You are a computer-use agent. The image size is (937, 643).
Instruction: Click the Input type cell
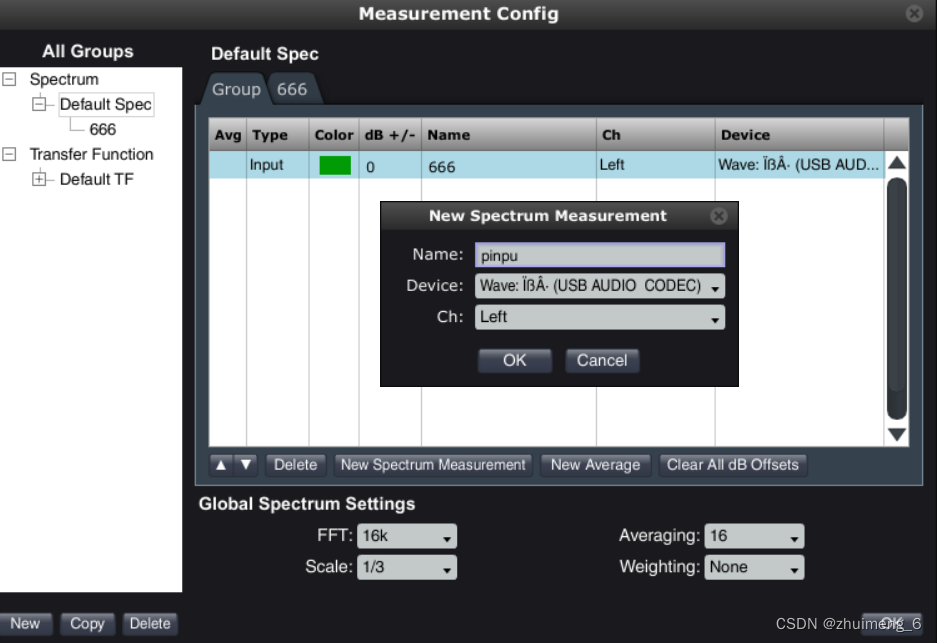coord(278,165)
